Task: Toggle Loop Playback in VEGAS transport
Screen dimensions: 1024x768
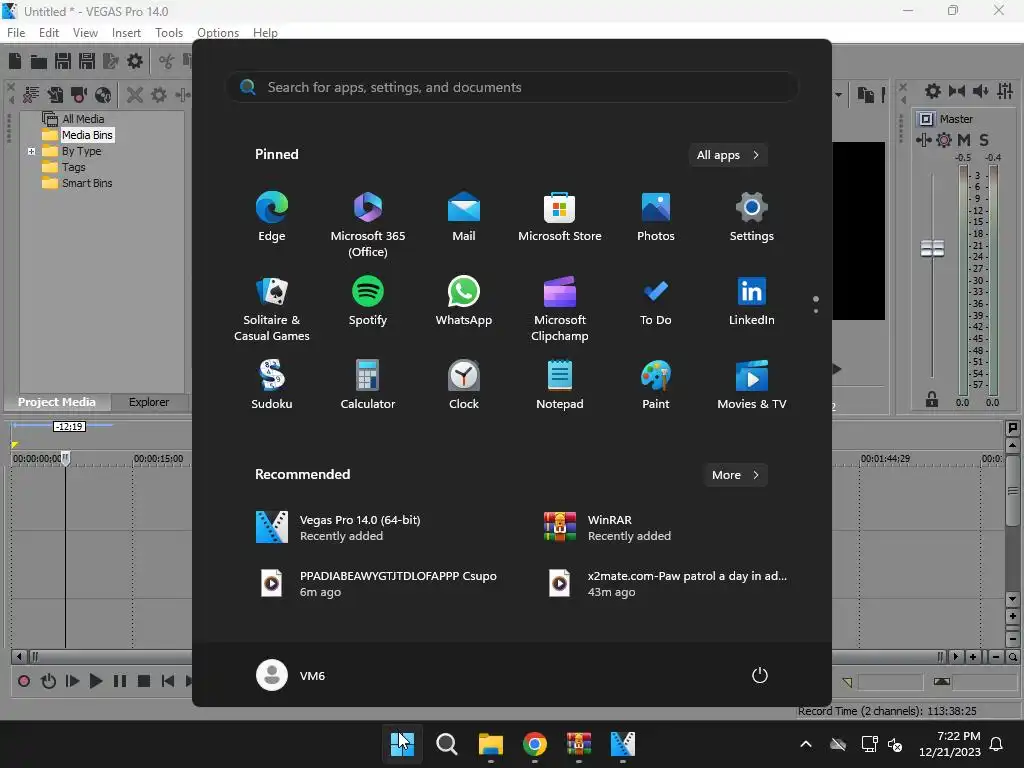Action: [x=48, y=681]
